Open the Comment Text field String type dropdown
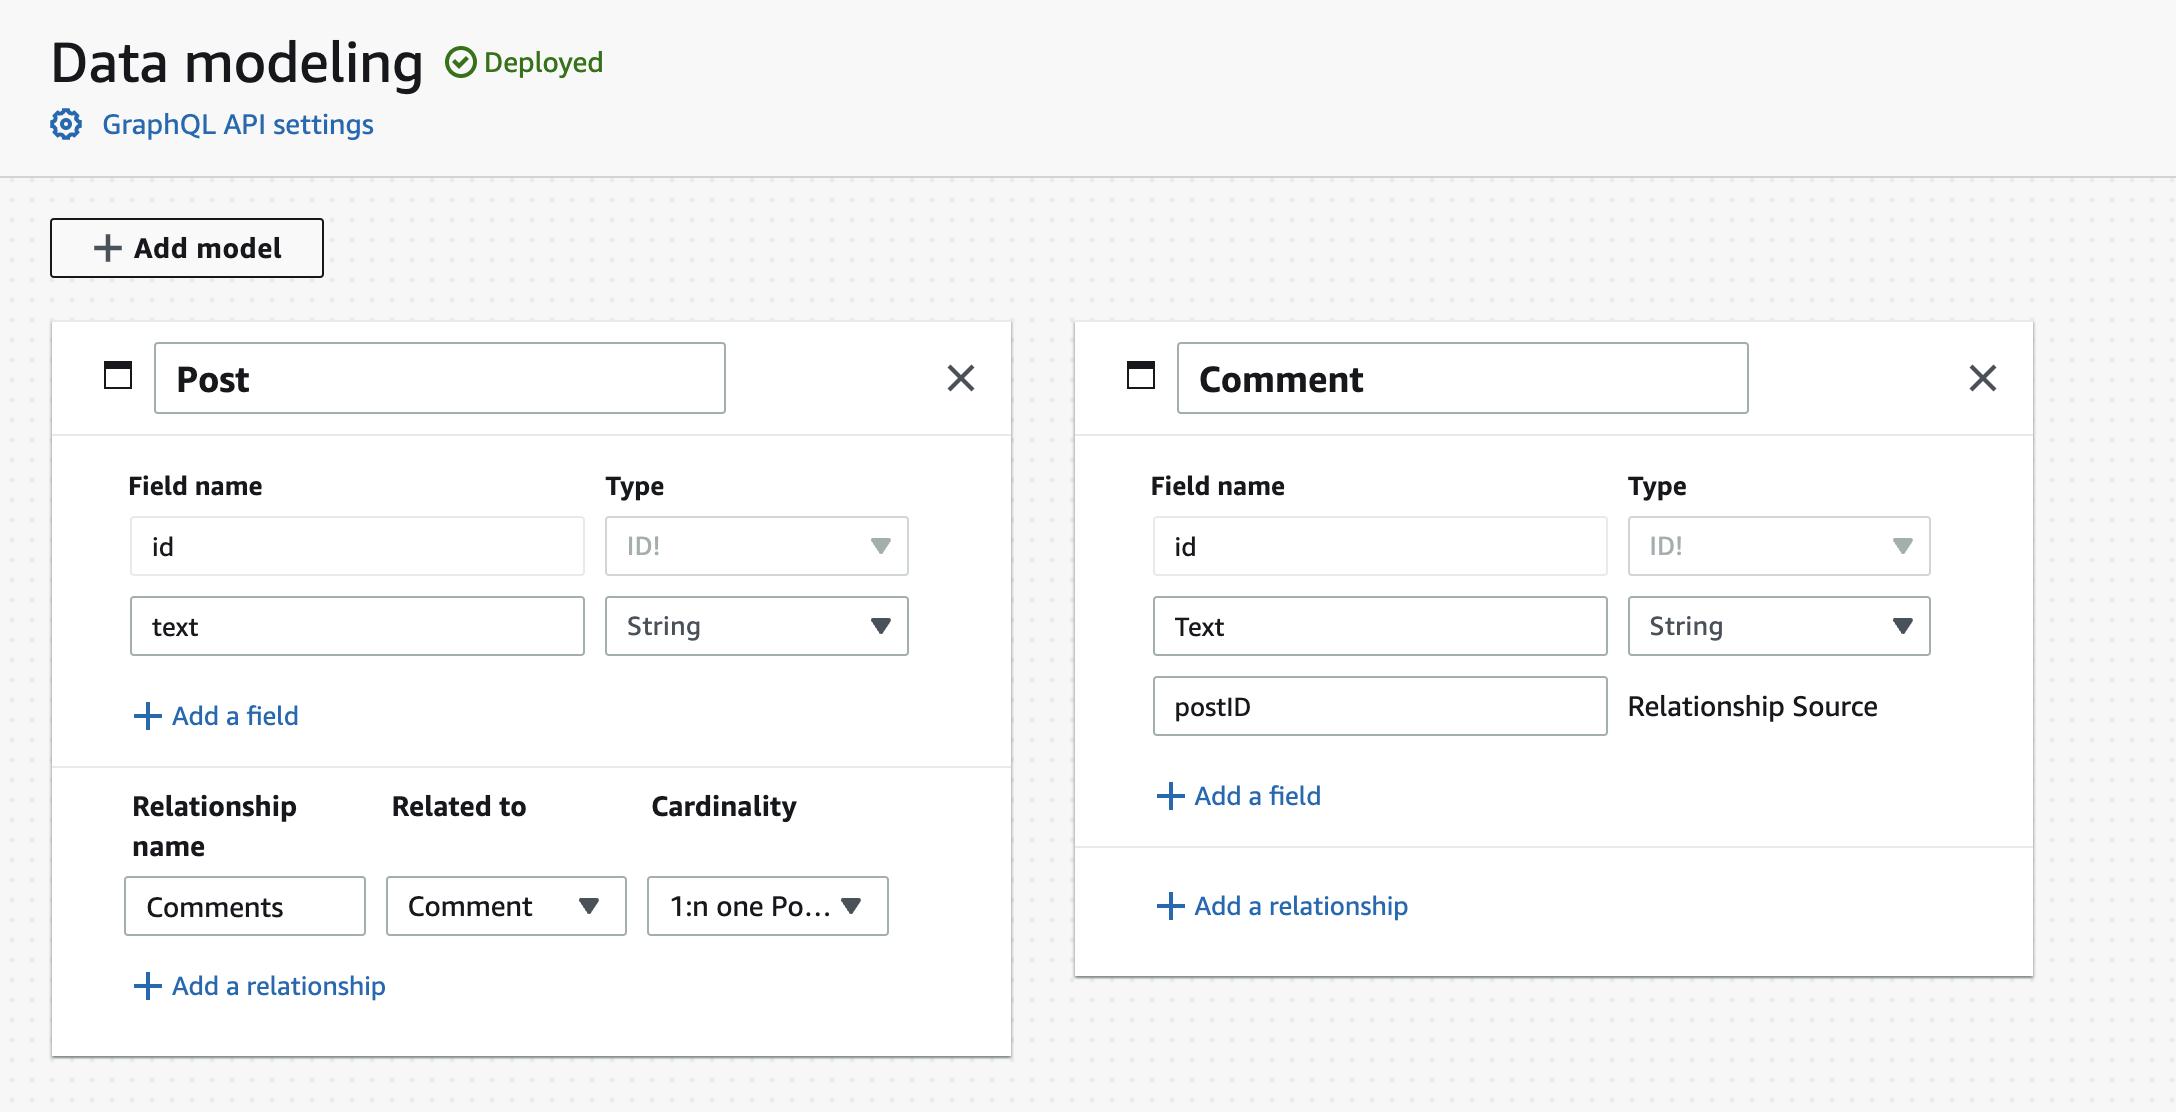The height and width of the screenshot is (1112, 2176). [1778, 626]
